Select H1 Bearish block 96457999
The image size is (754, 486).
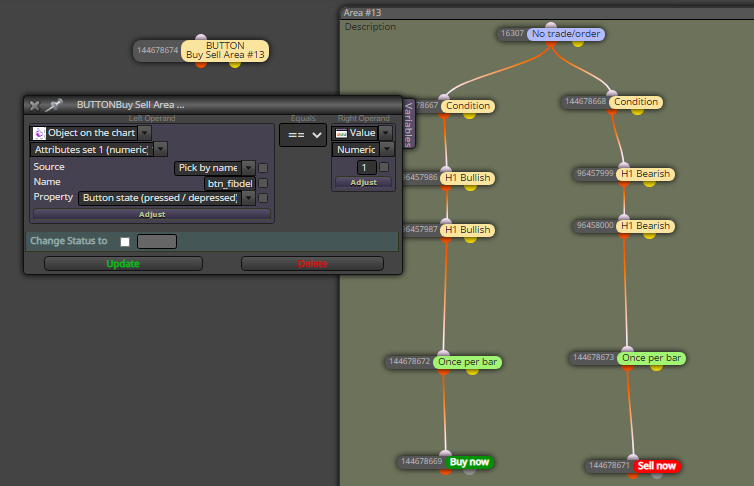point(645,174)
